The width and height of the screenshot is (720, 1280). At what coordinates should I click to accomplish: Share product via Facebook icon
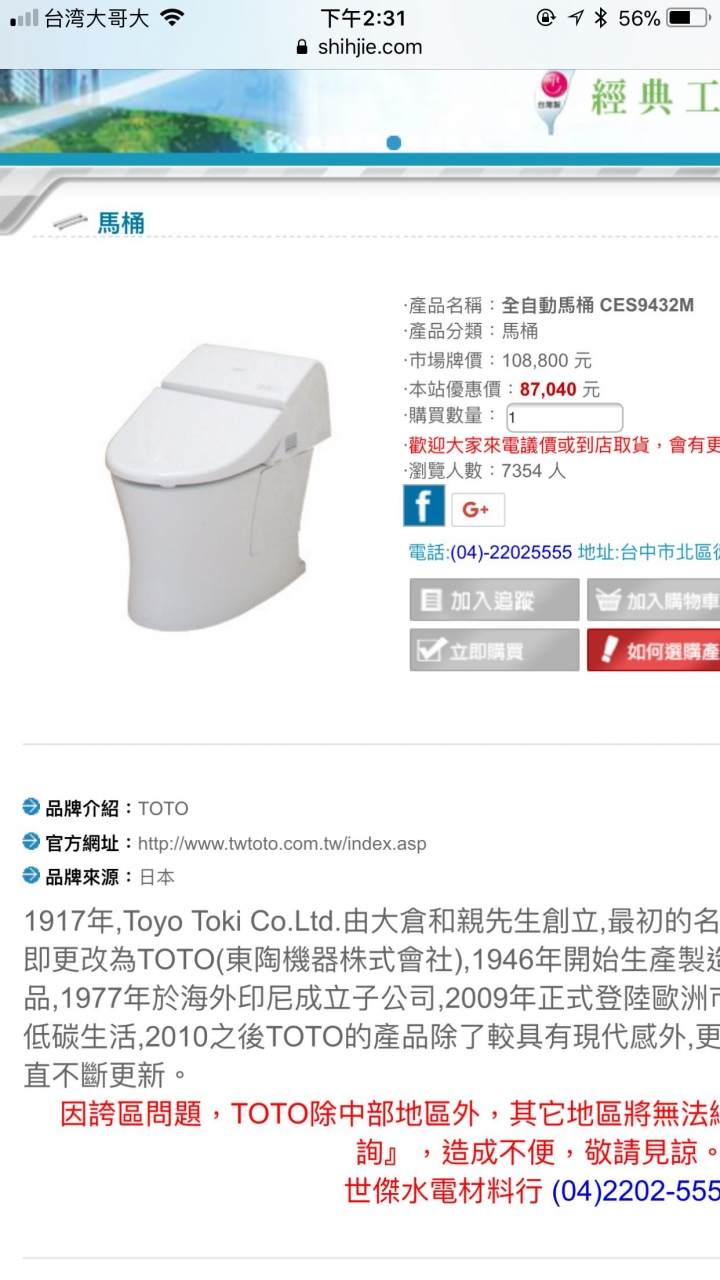424,506
